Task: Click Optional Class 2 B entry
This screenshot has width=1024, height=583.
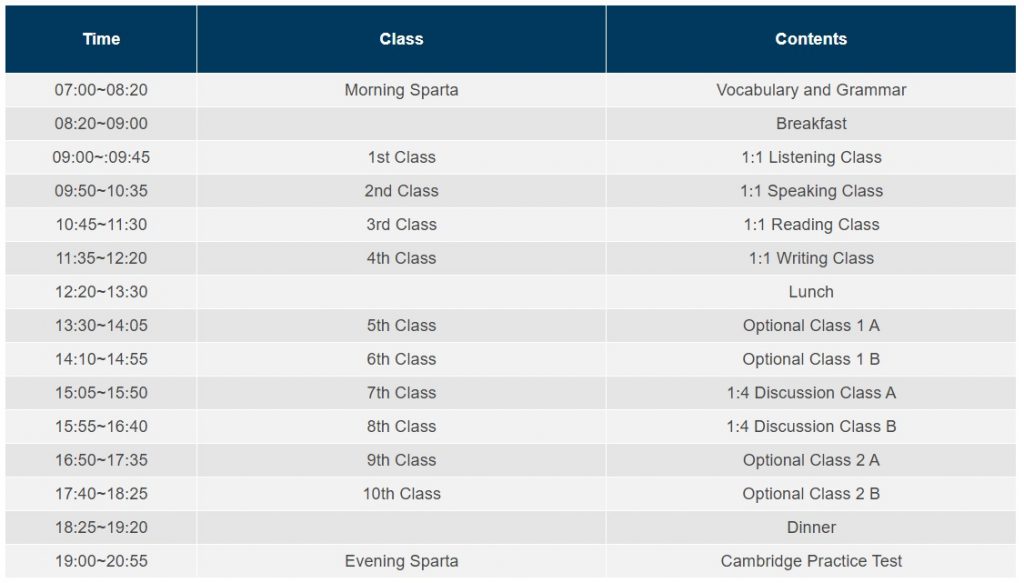Action: tap(810, 494)
